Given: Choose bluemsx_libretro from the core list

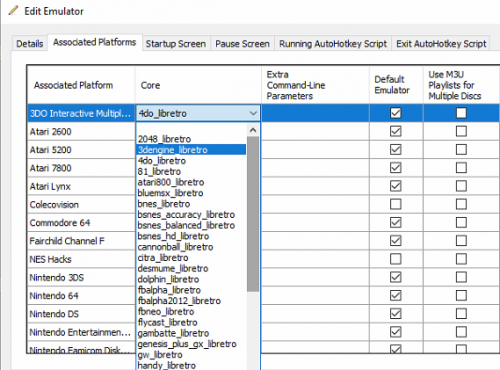Looking at the screenshot, I should point(191,193).
